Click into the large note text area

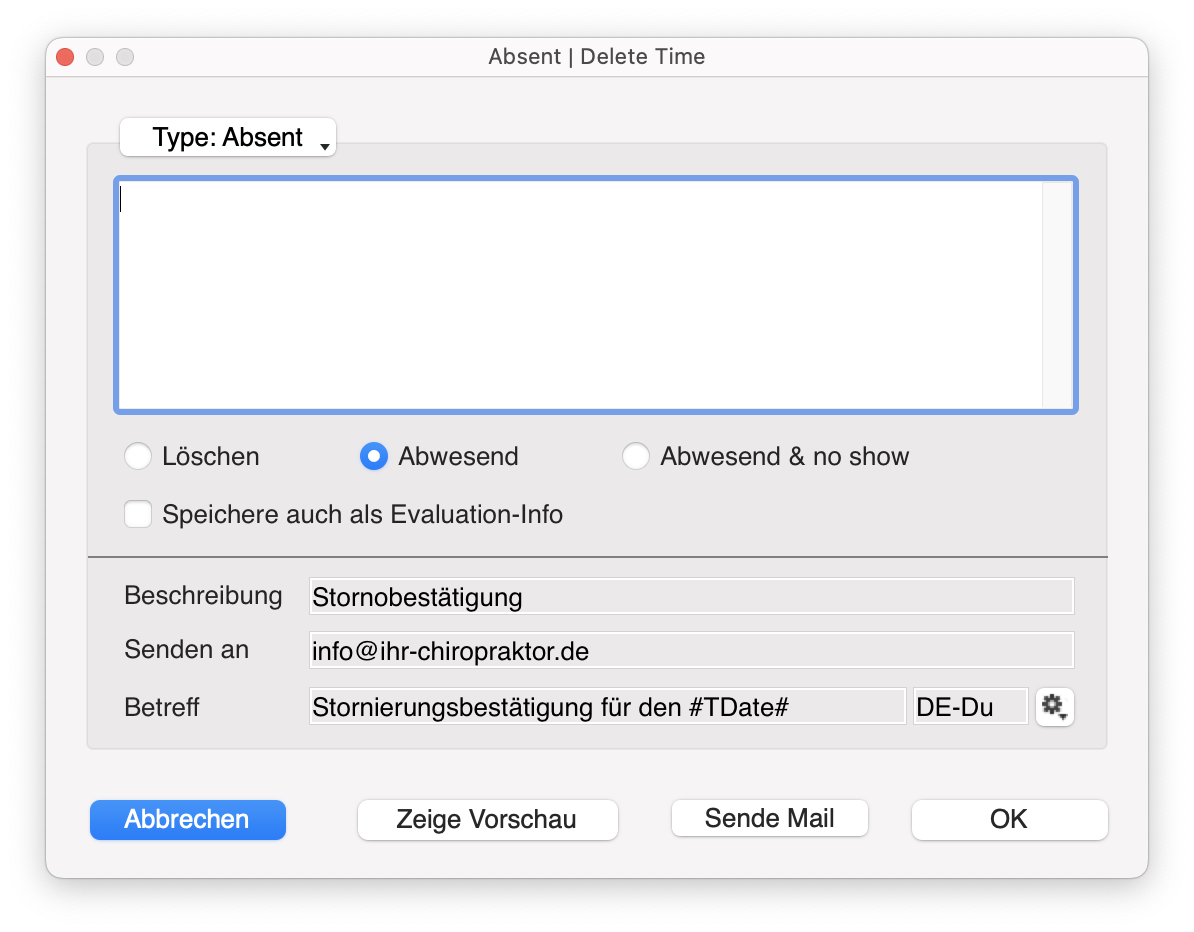click(x=580, y=295)
